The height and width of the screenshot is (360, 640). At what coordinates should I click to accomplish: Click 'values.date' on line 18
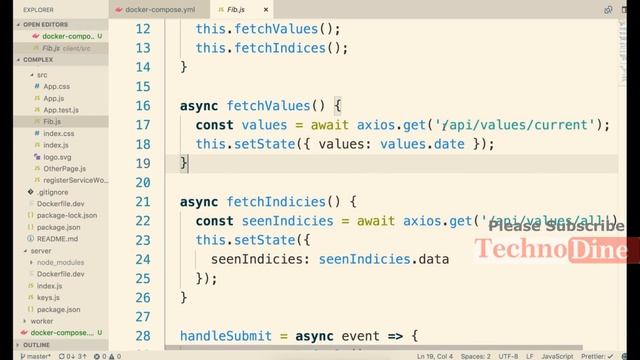422,144
